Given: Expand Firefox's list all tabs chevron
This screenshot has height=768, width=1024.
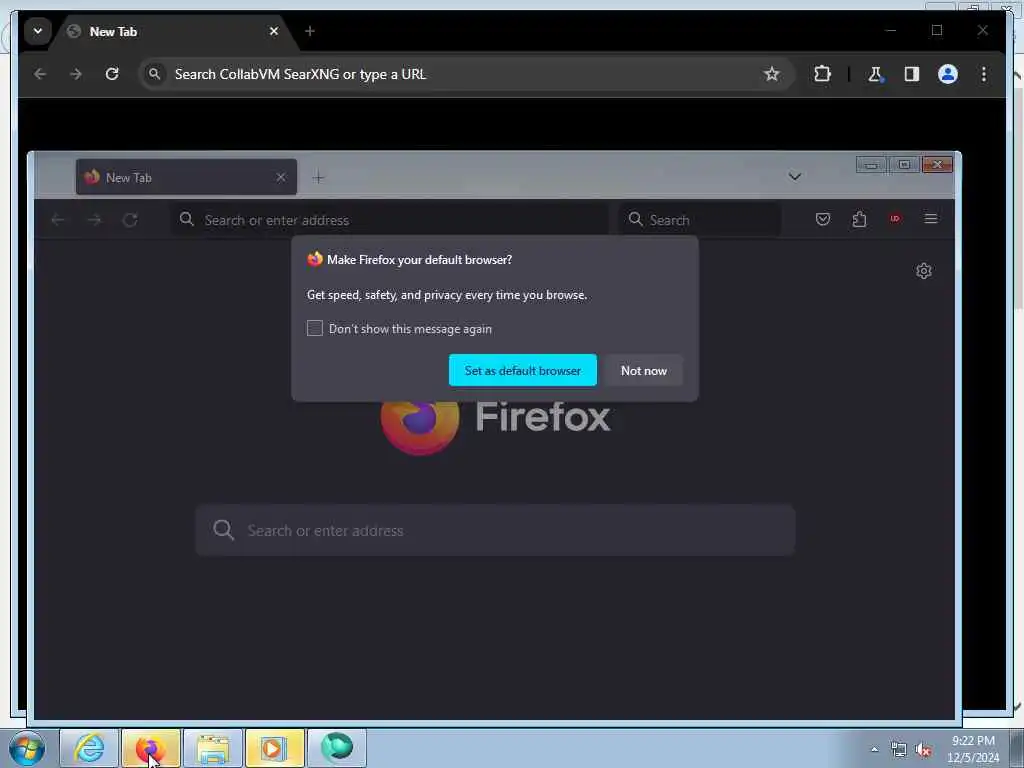Looking at the screenshot, I should pyautogui.click(x=795, y=176).
